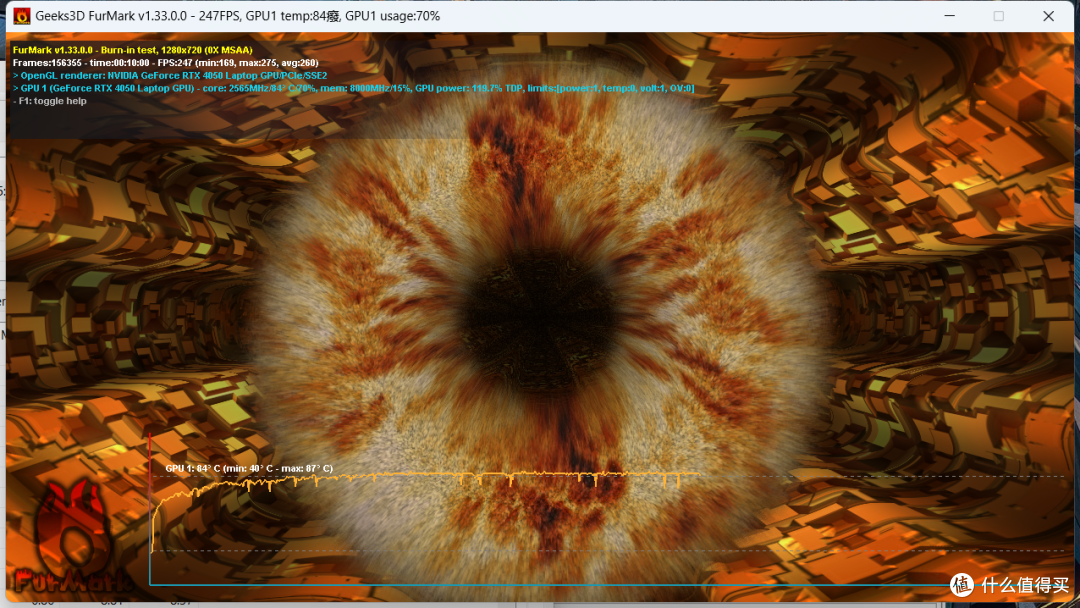This screenshot has width=1080, height=608.
Task: Click the Frames and FPS statistics line
Action: click(165, 63)
